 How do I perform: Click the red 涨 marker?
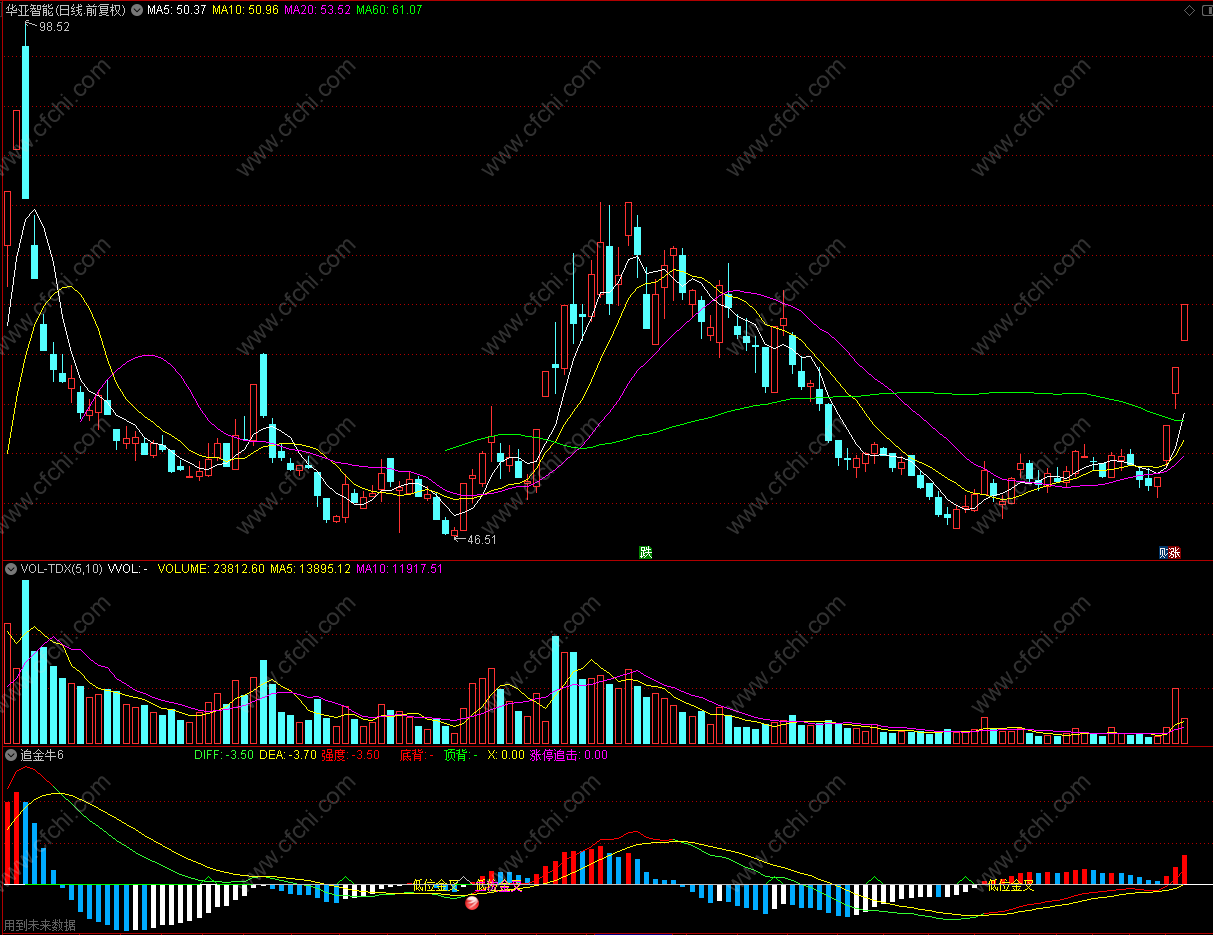pyautogui.click(x=1175, y=552)
